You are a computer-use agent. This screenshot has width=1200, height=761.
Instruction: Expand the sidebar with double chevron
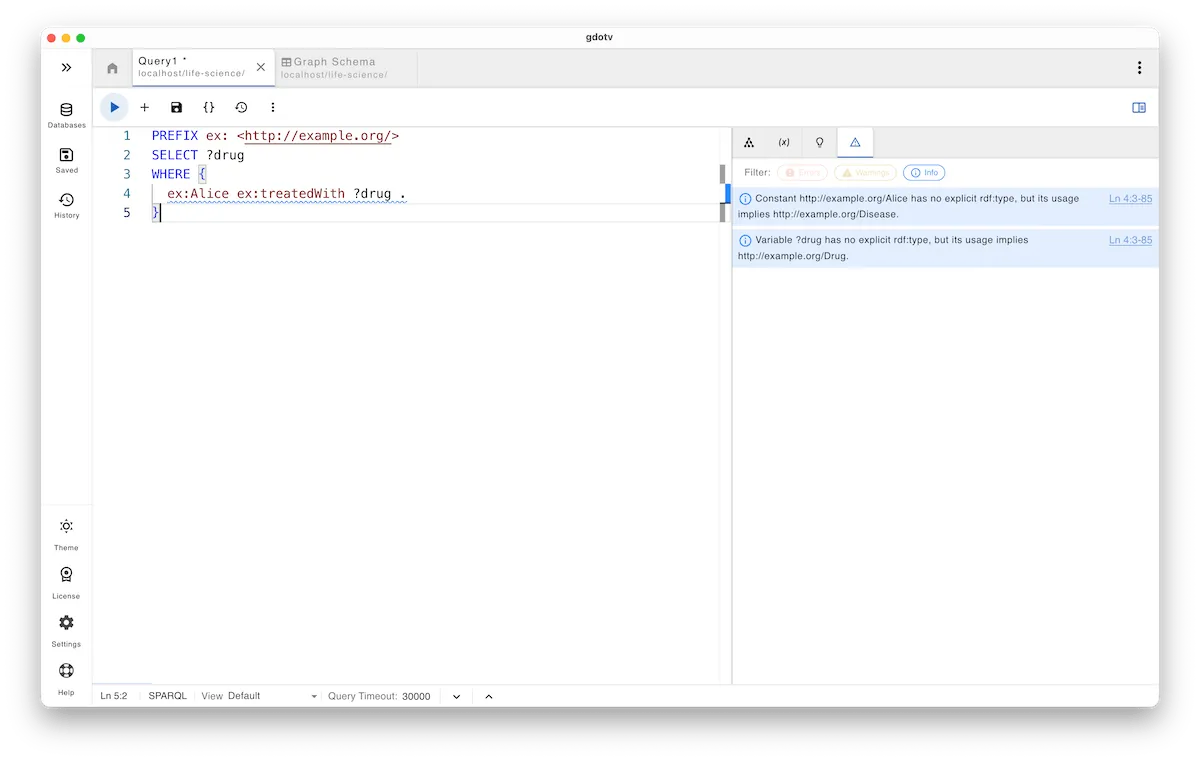[x=66, y=68]
